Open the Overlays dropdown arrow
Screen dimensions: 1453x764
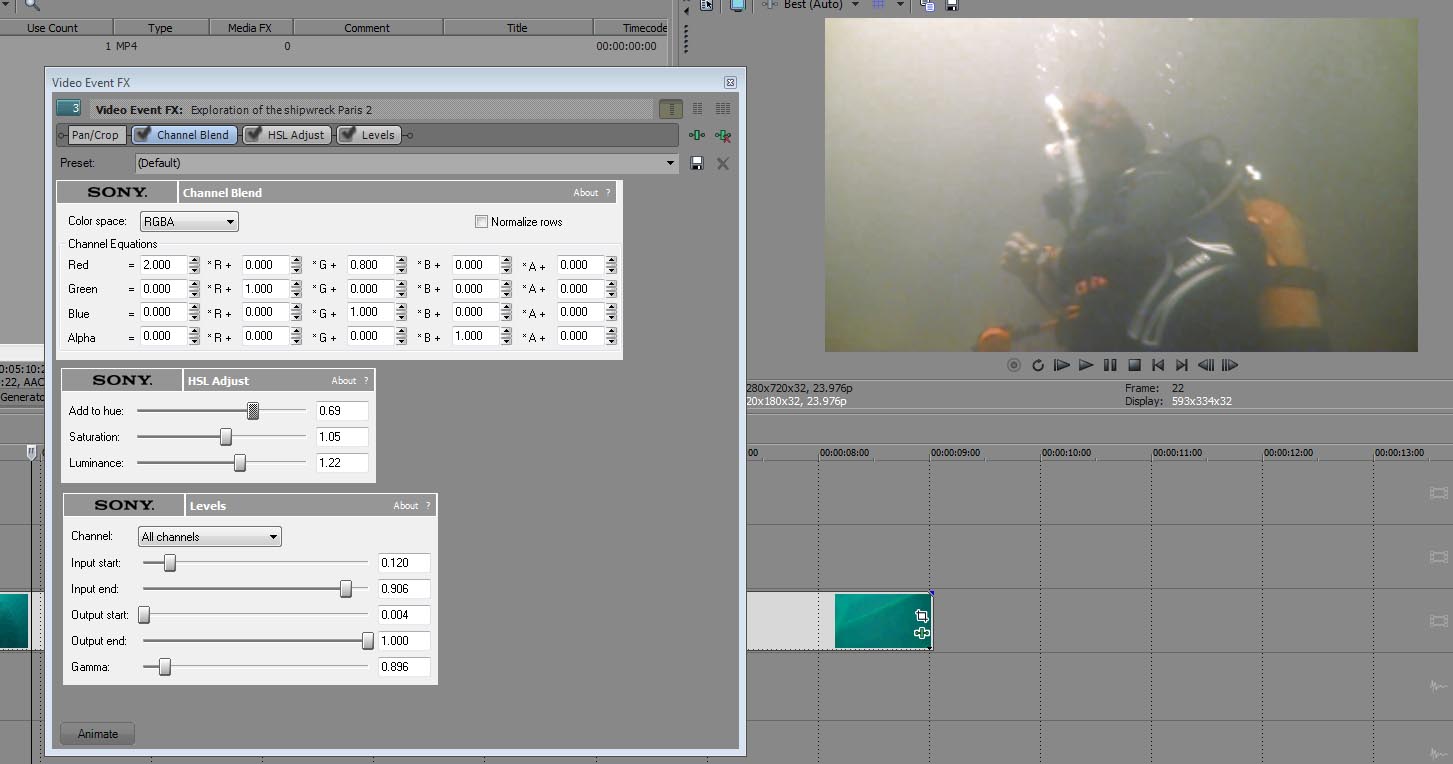[x=899, y=5]
